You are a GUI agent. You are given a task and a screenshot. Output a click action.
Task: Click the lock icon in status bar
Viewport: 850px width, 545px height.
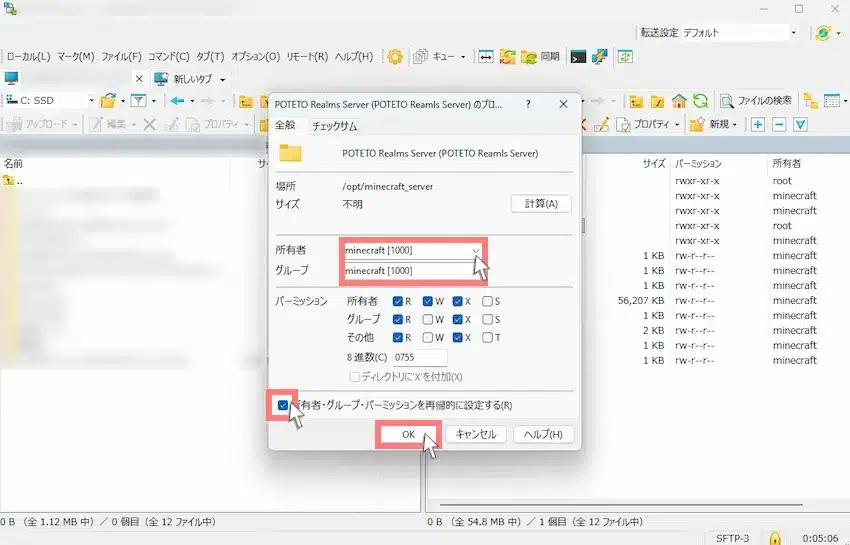(775, 538)
